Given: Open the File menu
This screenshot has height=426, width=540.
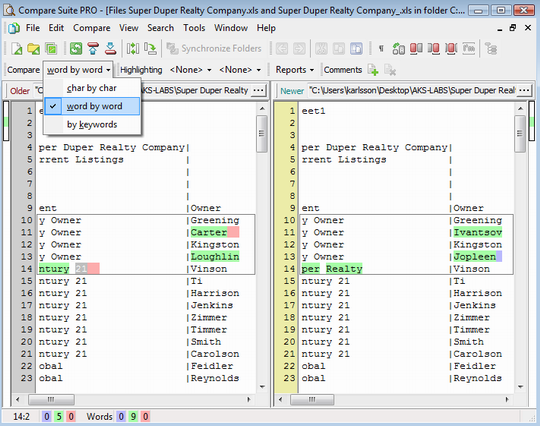Looking at the screenshot, I should pyautogui.click(x=33, y=28).
